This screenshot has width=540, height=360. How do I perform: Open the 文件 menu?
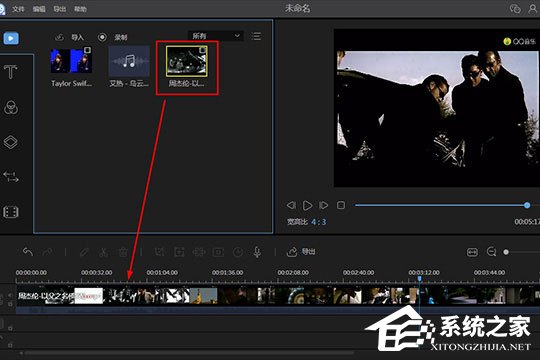(18, 9)
